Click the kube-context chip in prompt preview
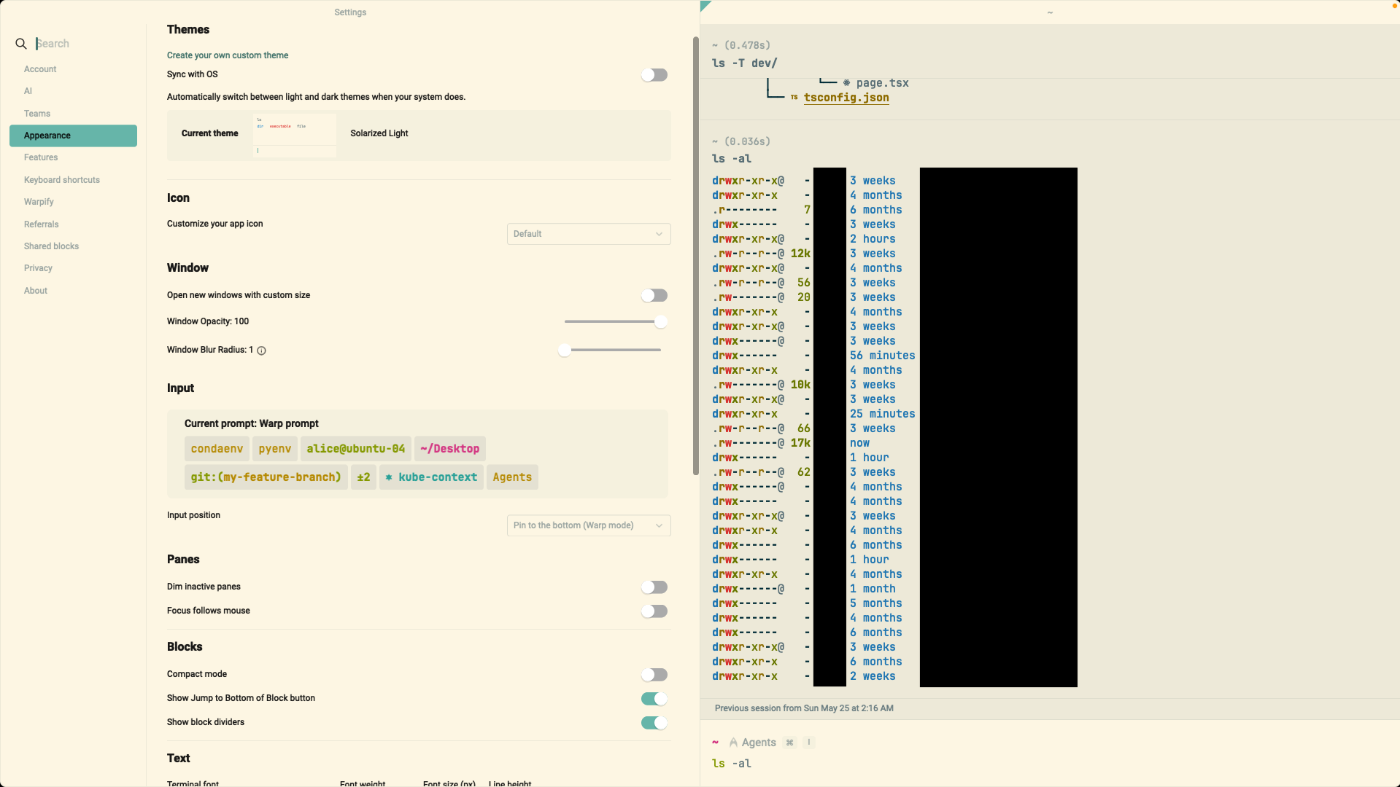Image resolution: width=1400 pixels, height=787 pixels. [x=431, y=477]
